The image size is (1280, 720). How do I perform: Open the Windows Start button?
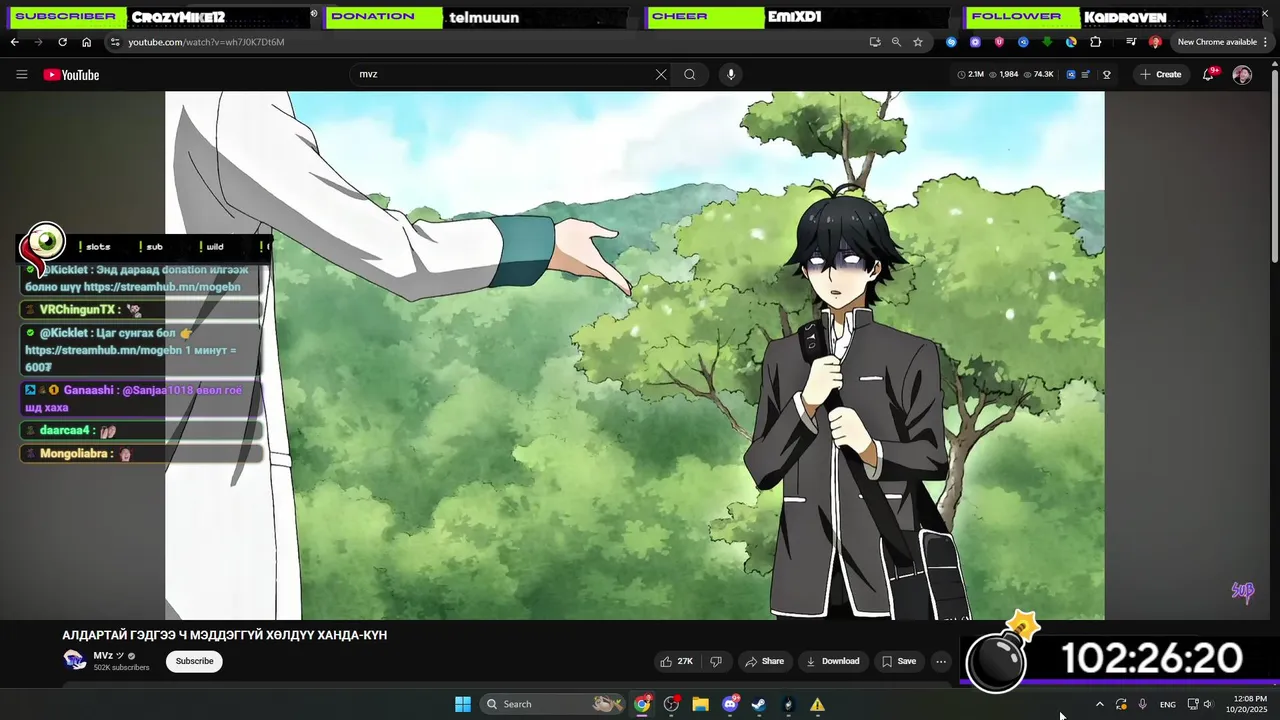tap(463, 704)
